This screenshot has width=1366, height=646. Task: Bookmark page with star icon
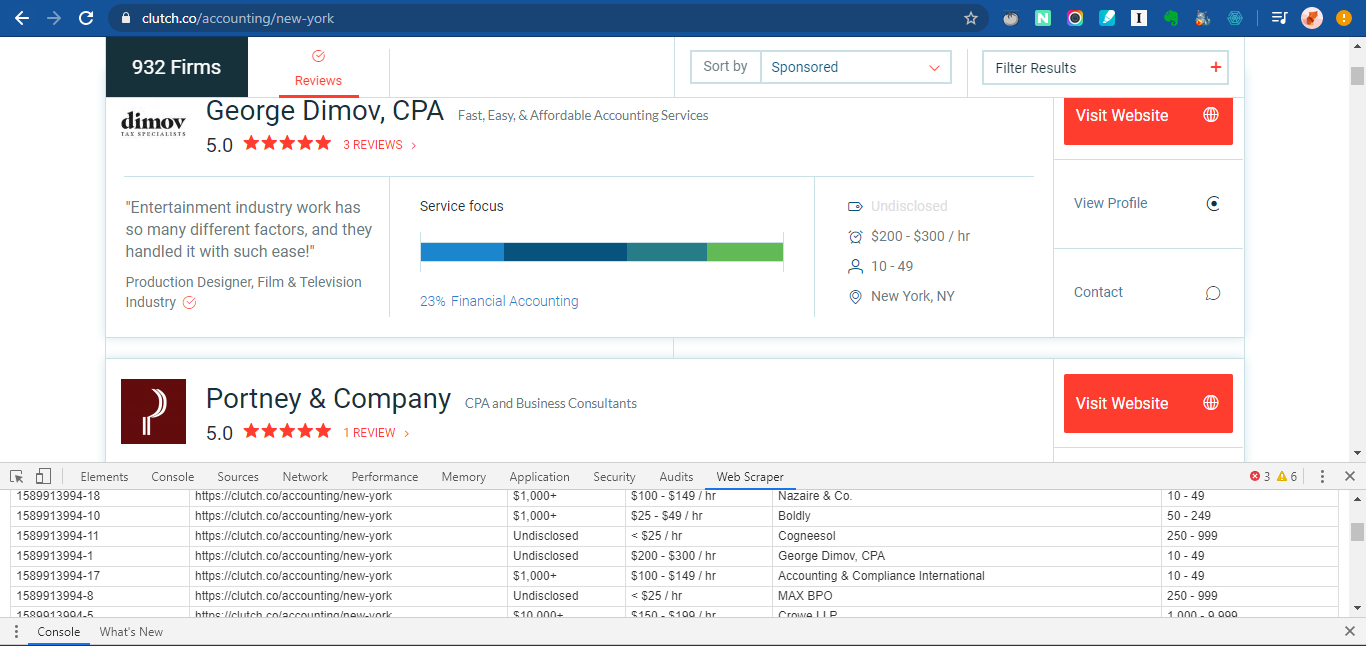pos(970,18)
